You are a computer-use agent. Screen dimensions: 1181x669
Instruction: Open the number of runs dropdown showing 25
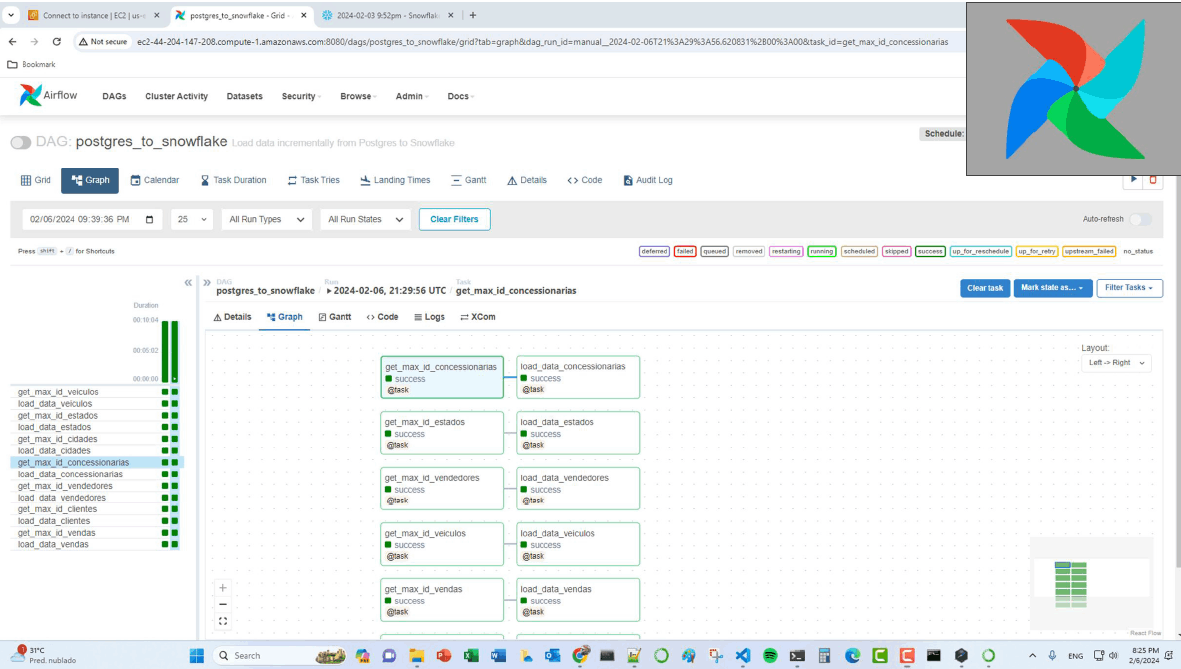click(x=191, y=219)
